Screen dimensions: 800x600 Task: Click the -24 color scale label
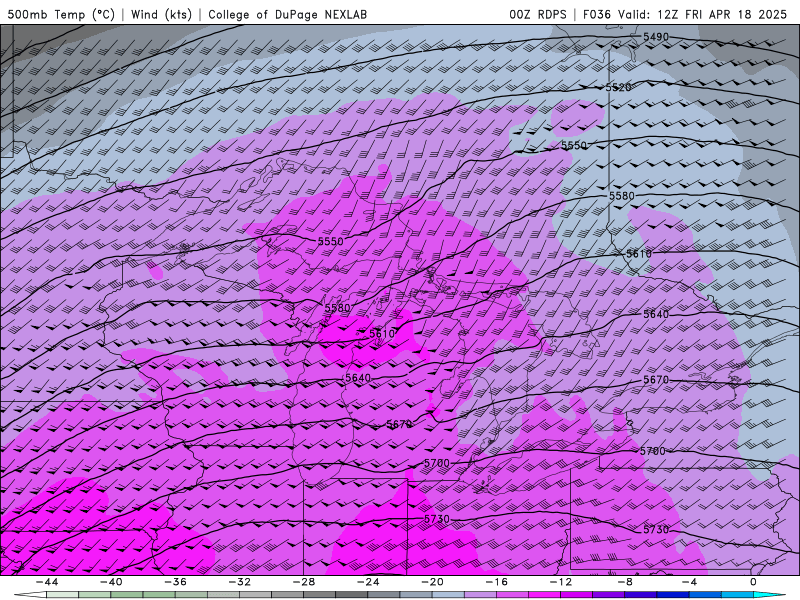tap(368, 582)
